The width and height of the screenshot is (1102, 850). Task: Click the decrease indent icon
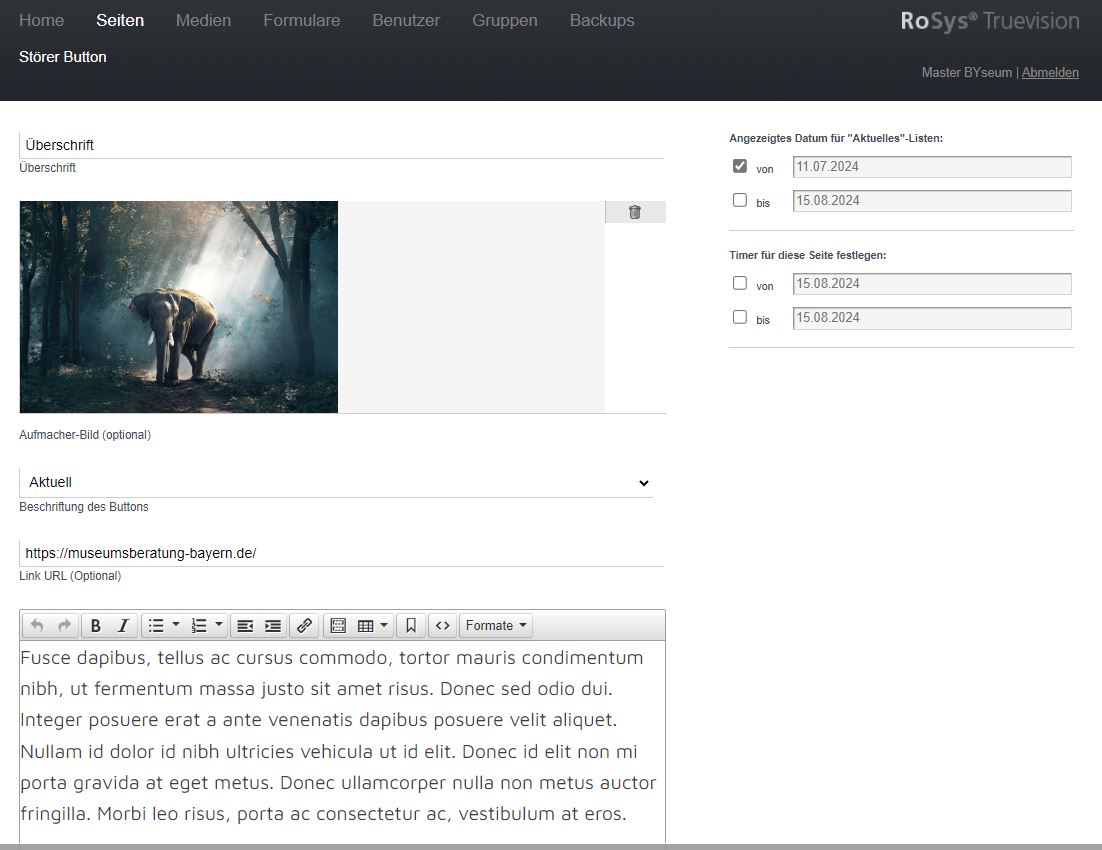pyautogui.click(x=245, y=626)
